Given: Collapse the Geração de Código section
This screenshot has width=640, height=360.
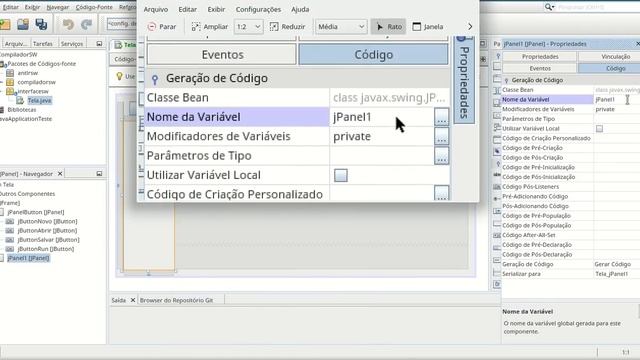Looking at the screenshot, I should pyautogui.click(x=507, y=80).
